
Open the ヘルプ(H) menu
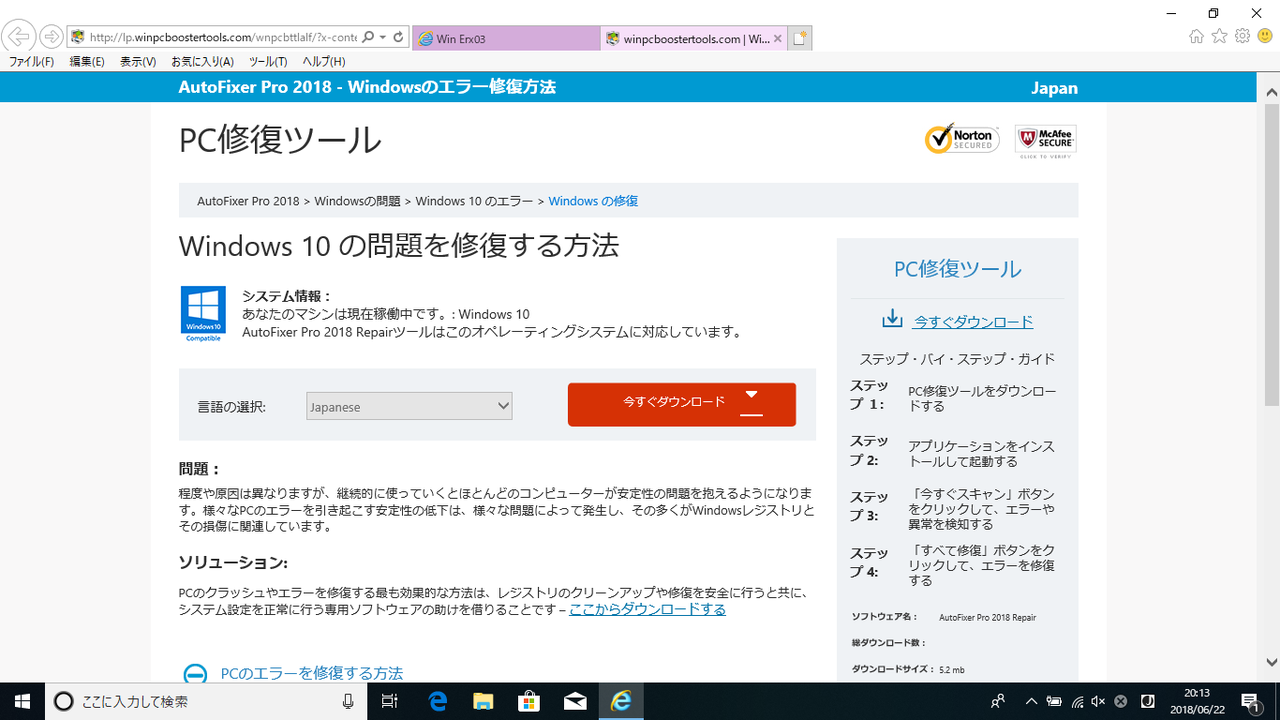tap(324, 62)
